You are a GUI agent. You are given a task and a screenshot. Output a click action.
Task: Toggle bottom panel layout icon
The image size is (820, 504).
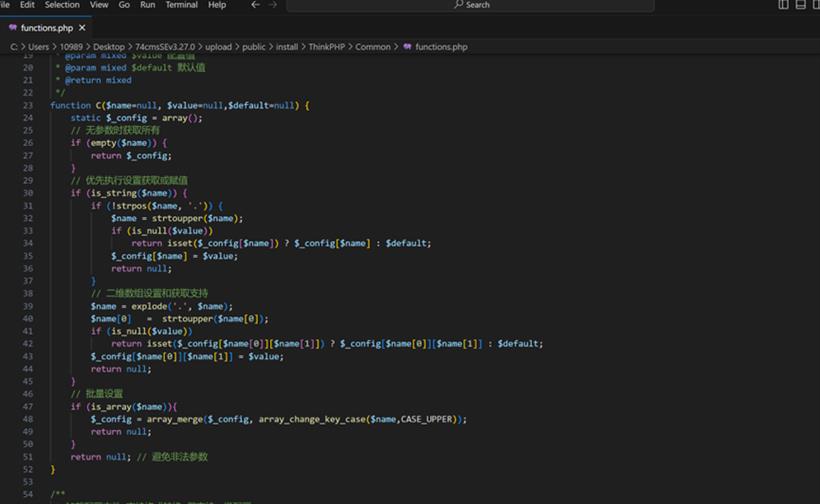coord(801,5)
